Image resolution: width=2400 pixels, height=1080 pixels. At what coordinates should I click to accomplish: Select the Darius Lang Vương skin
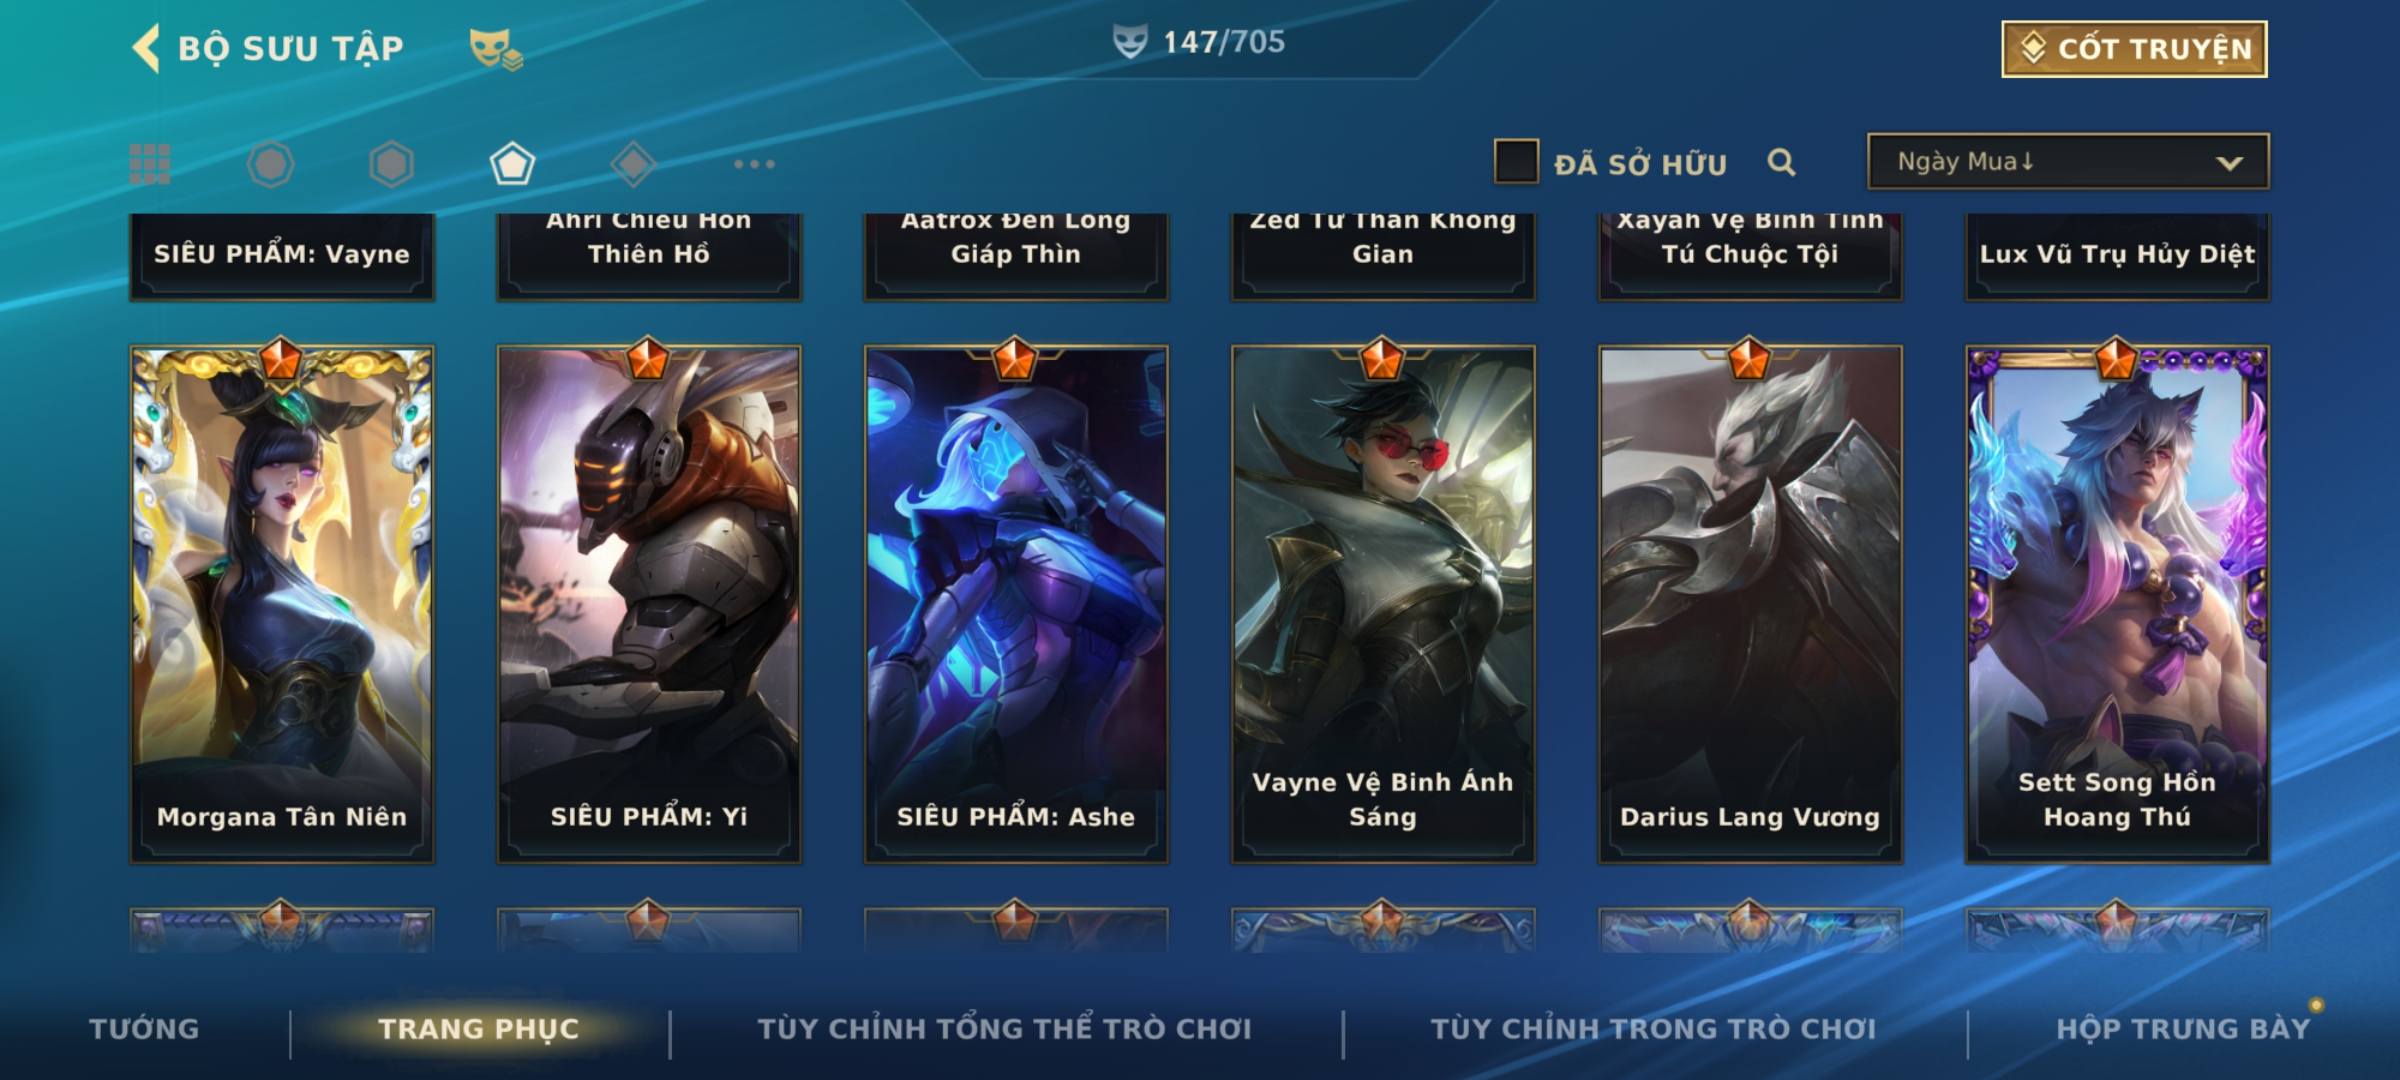pos(1750,604)
